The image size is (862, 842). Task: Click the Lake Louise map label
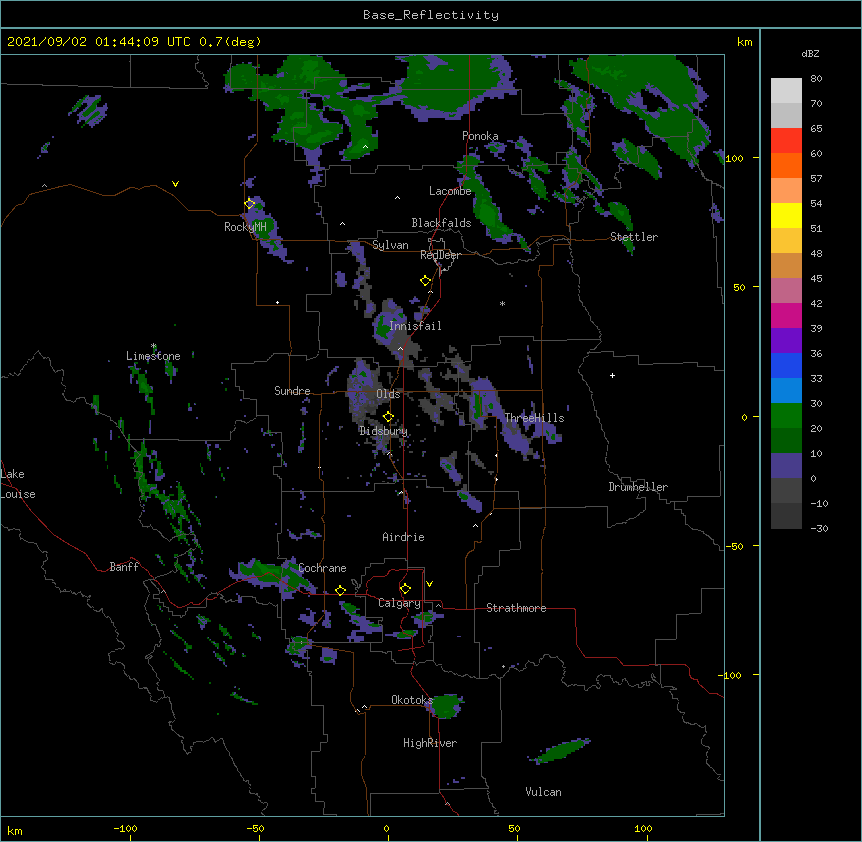point(18,484)
